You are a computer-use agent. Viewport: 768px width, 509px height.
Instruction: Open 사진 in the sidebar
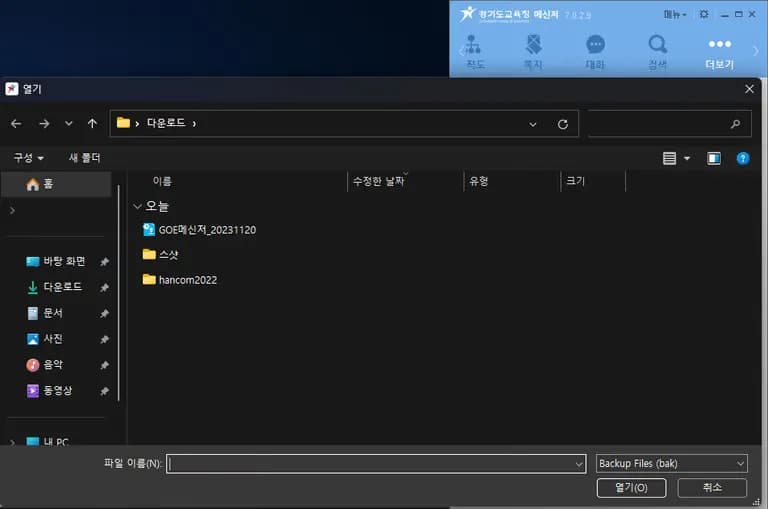pos(45,339)
